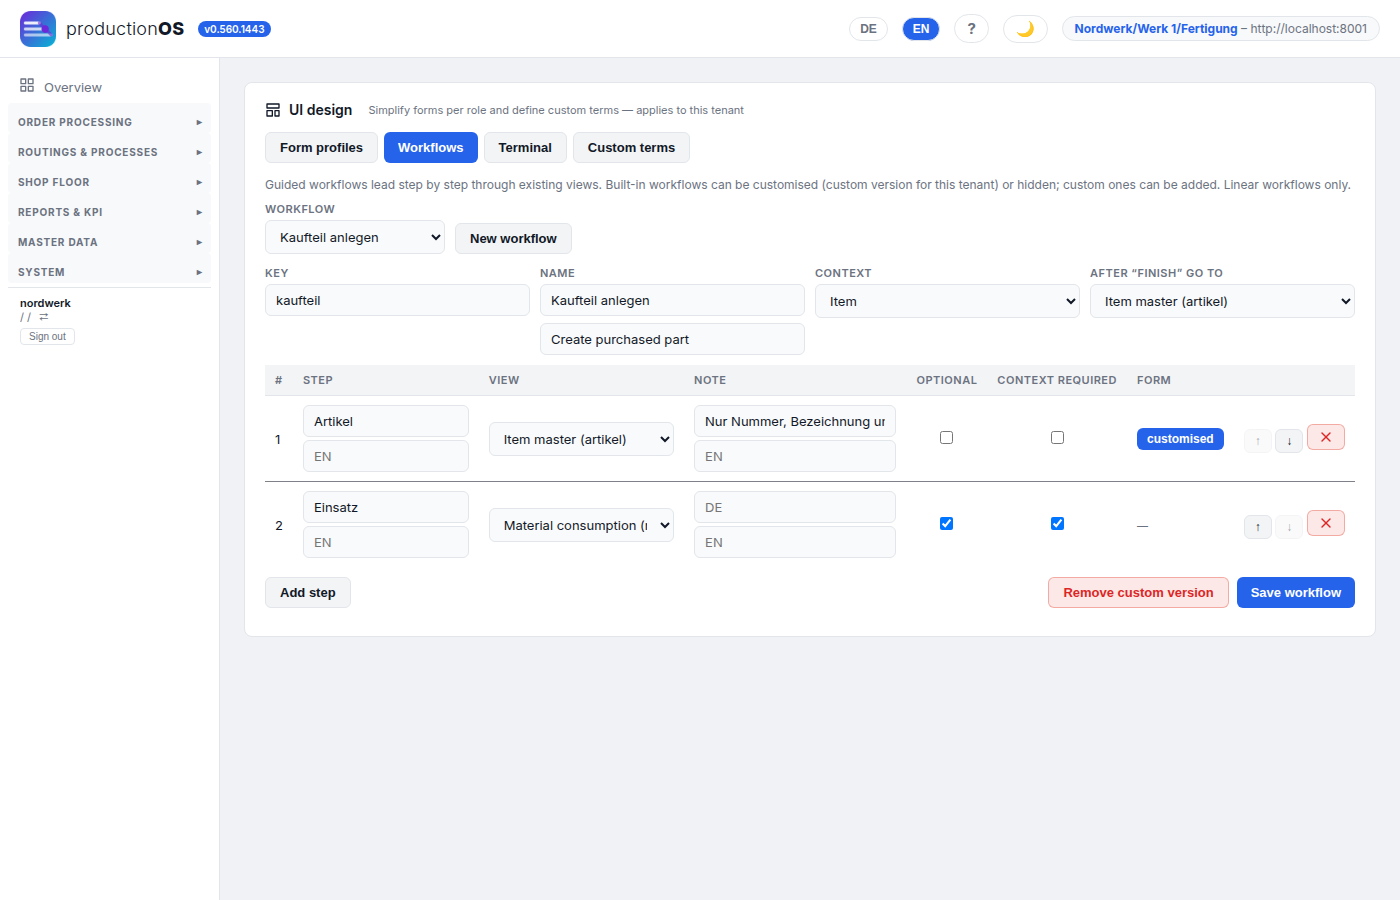Move the Einsatz step down
This screenshot has width=1400, height=900.
click(1289, 526)
